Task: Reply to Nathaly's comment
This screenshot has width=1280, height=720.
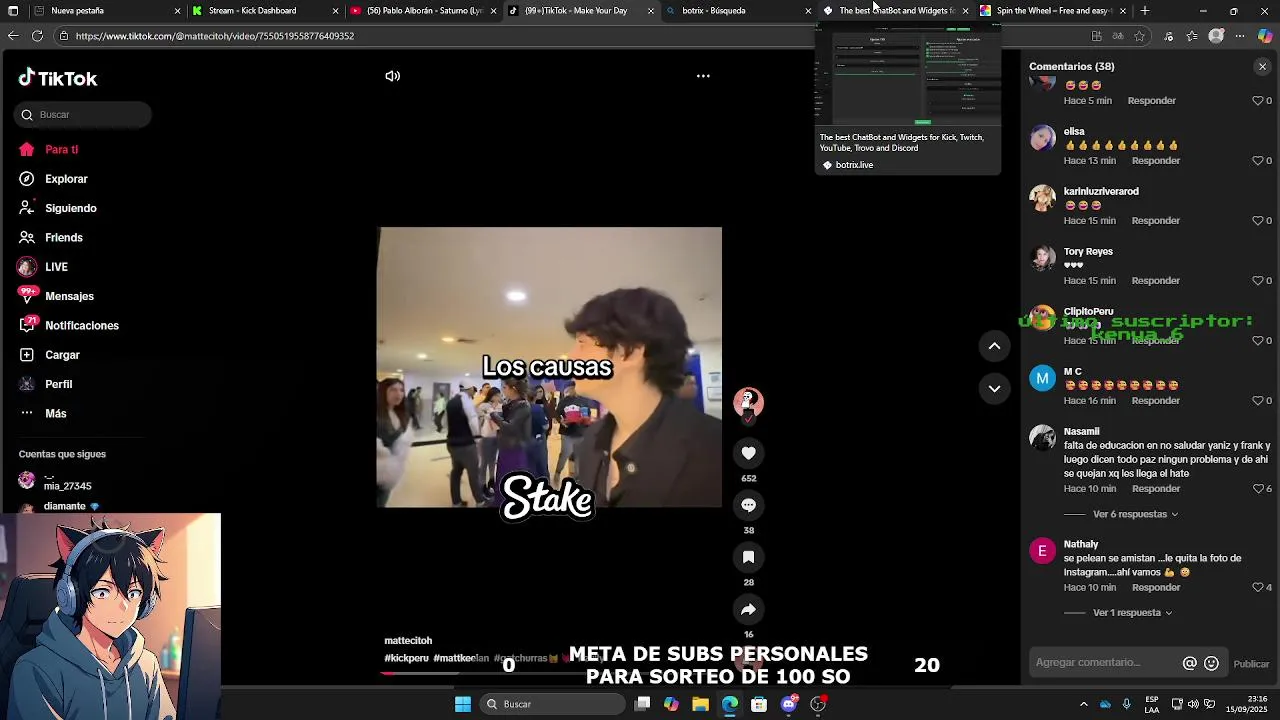Action: (1156, 587)
